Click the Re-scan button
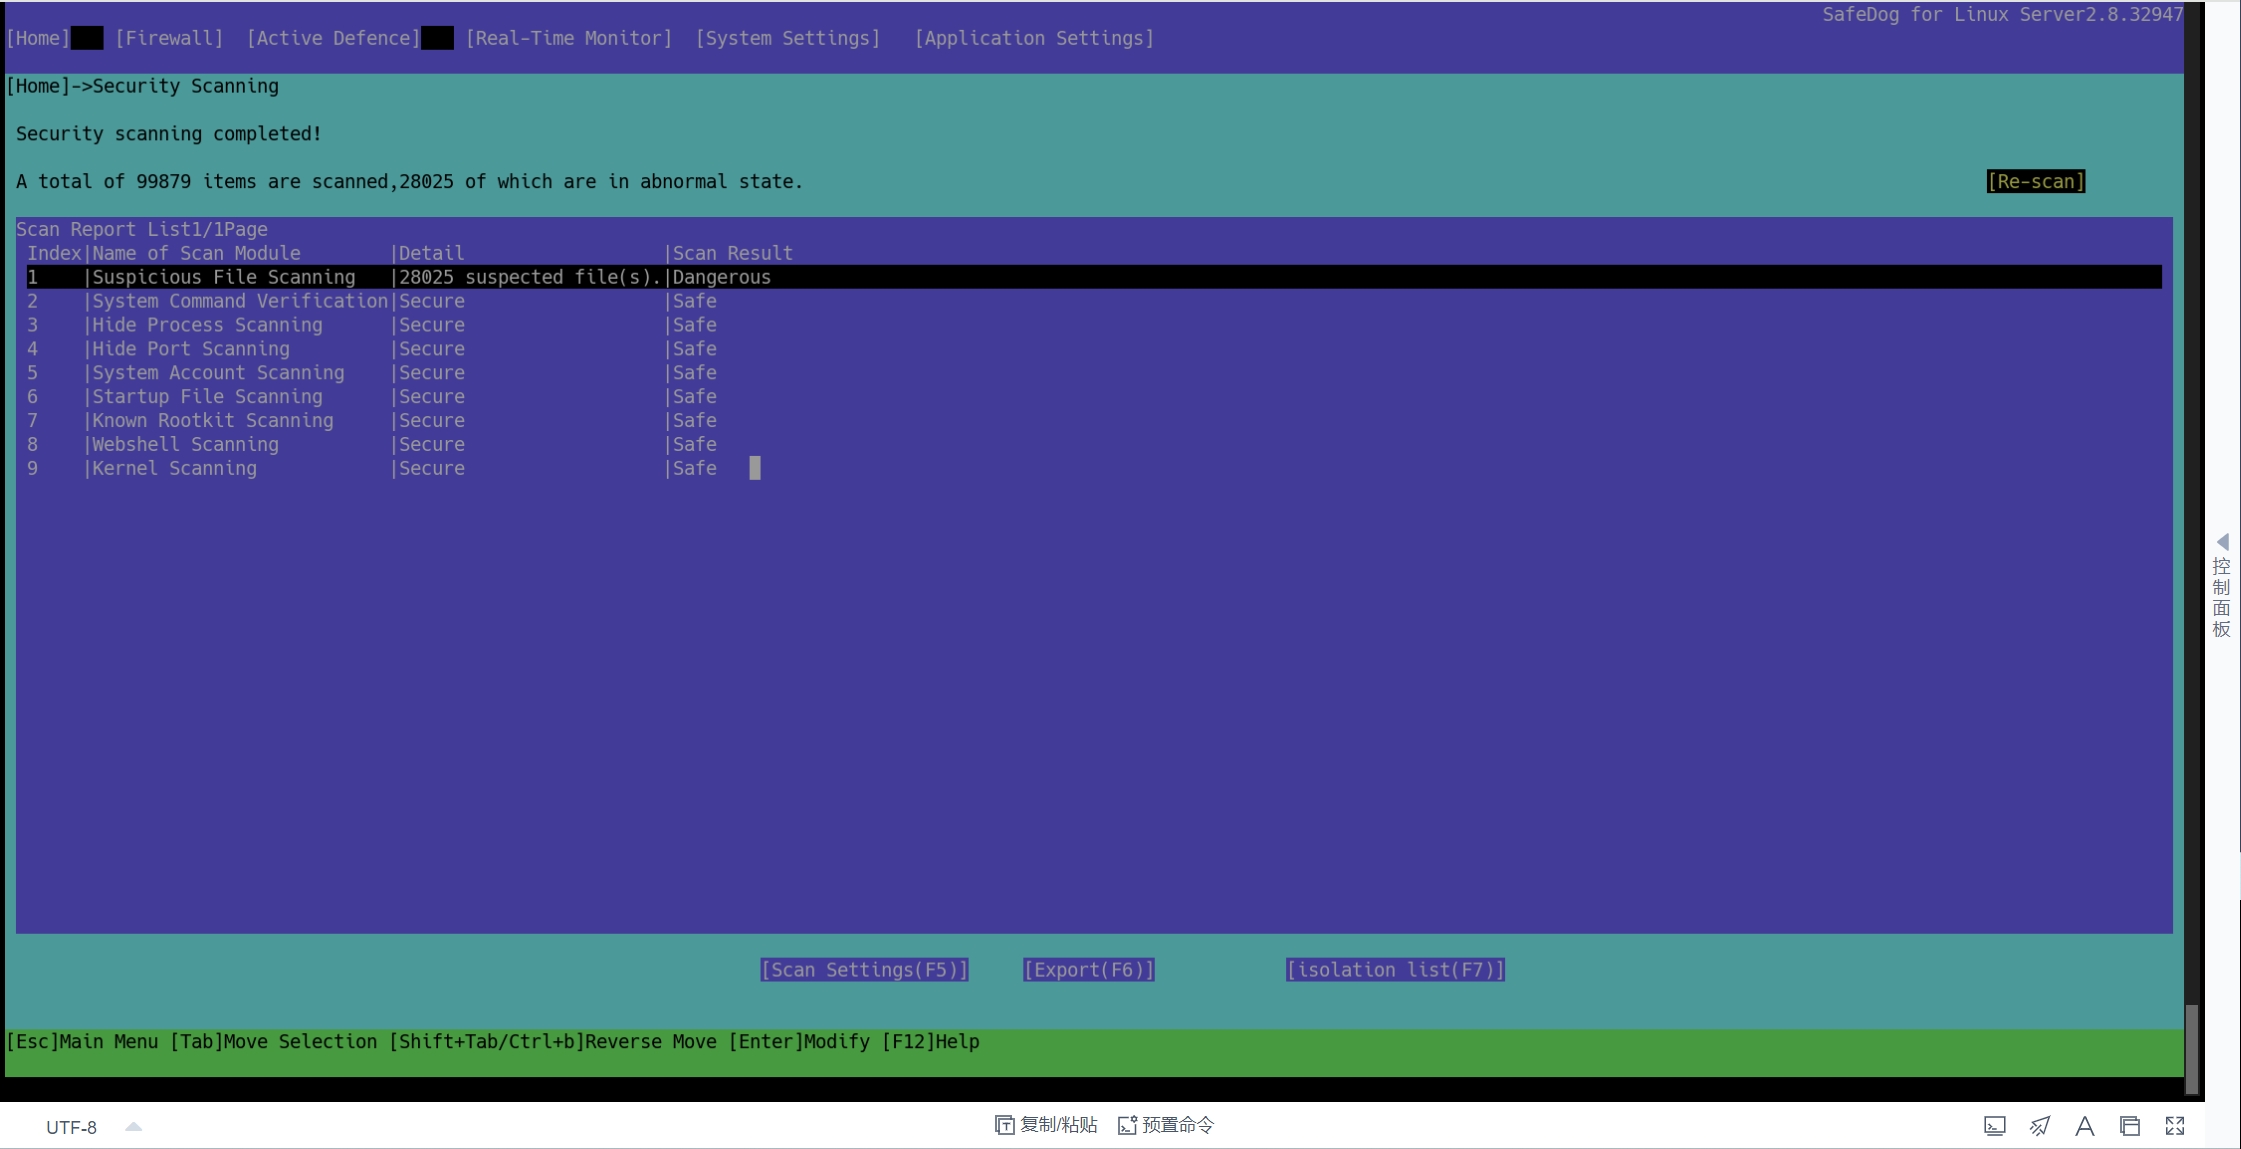Image resolution: width=2241 pixels, height=1149 pixels. click(x=2035, y=181)
